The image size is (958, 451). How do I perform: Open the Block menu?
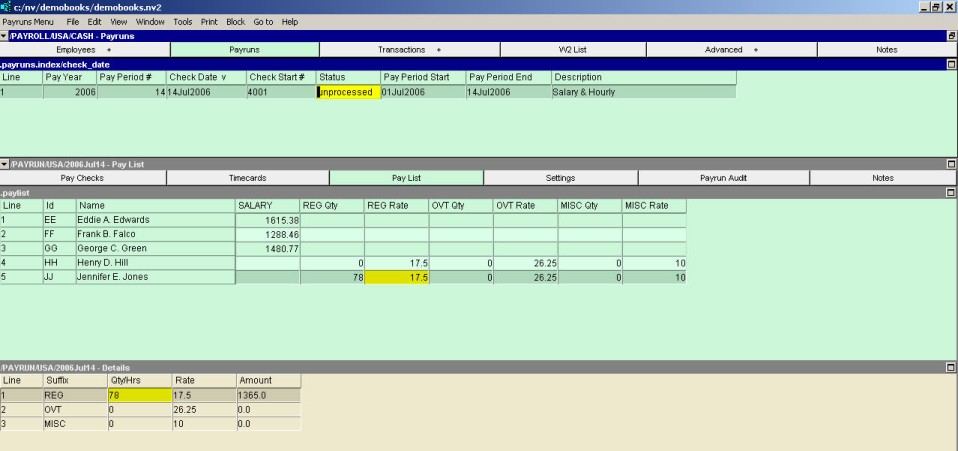[235, 21]
